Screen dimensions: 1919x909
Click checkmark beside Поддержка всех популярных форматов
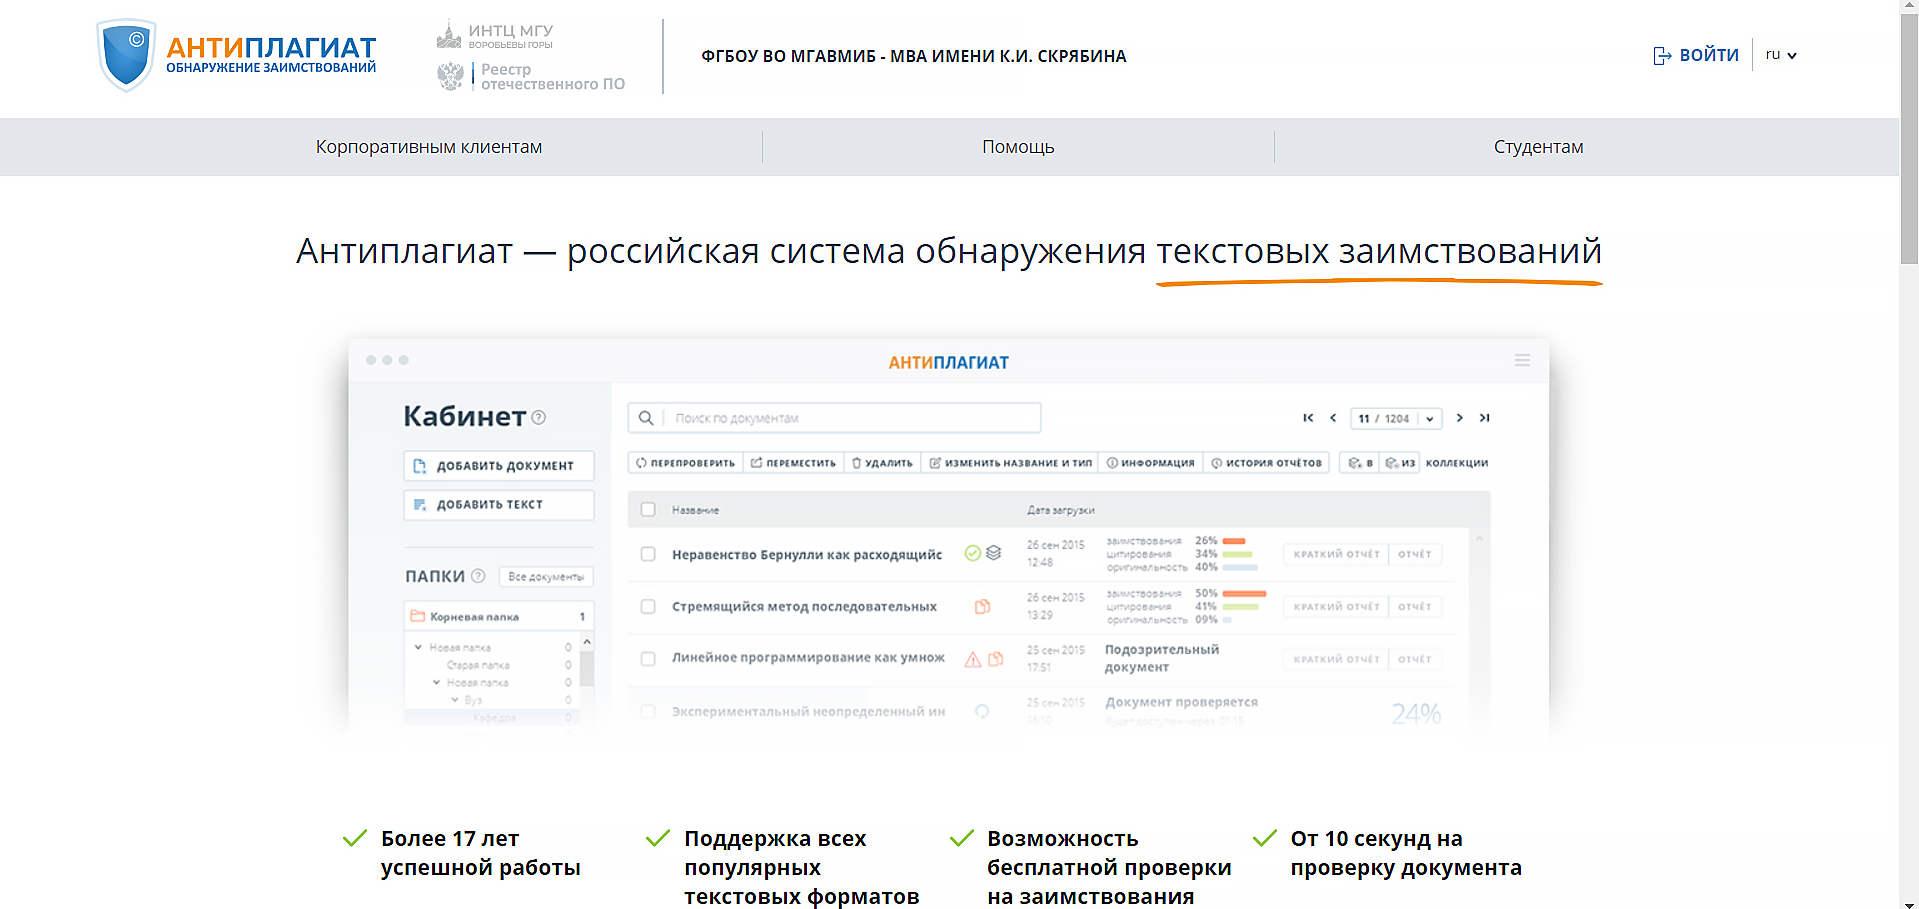coord(658,838)
